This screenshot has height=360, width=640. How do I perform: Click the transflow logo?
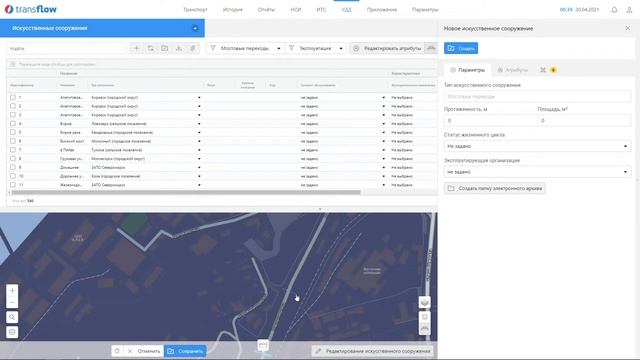click(31, 9)
